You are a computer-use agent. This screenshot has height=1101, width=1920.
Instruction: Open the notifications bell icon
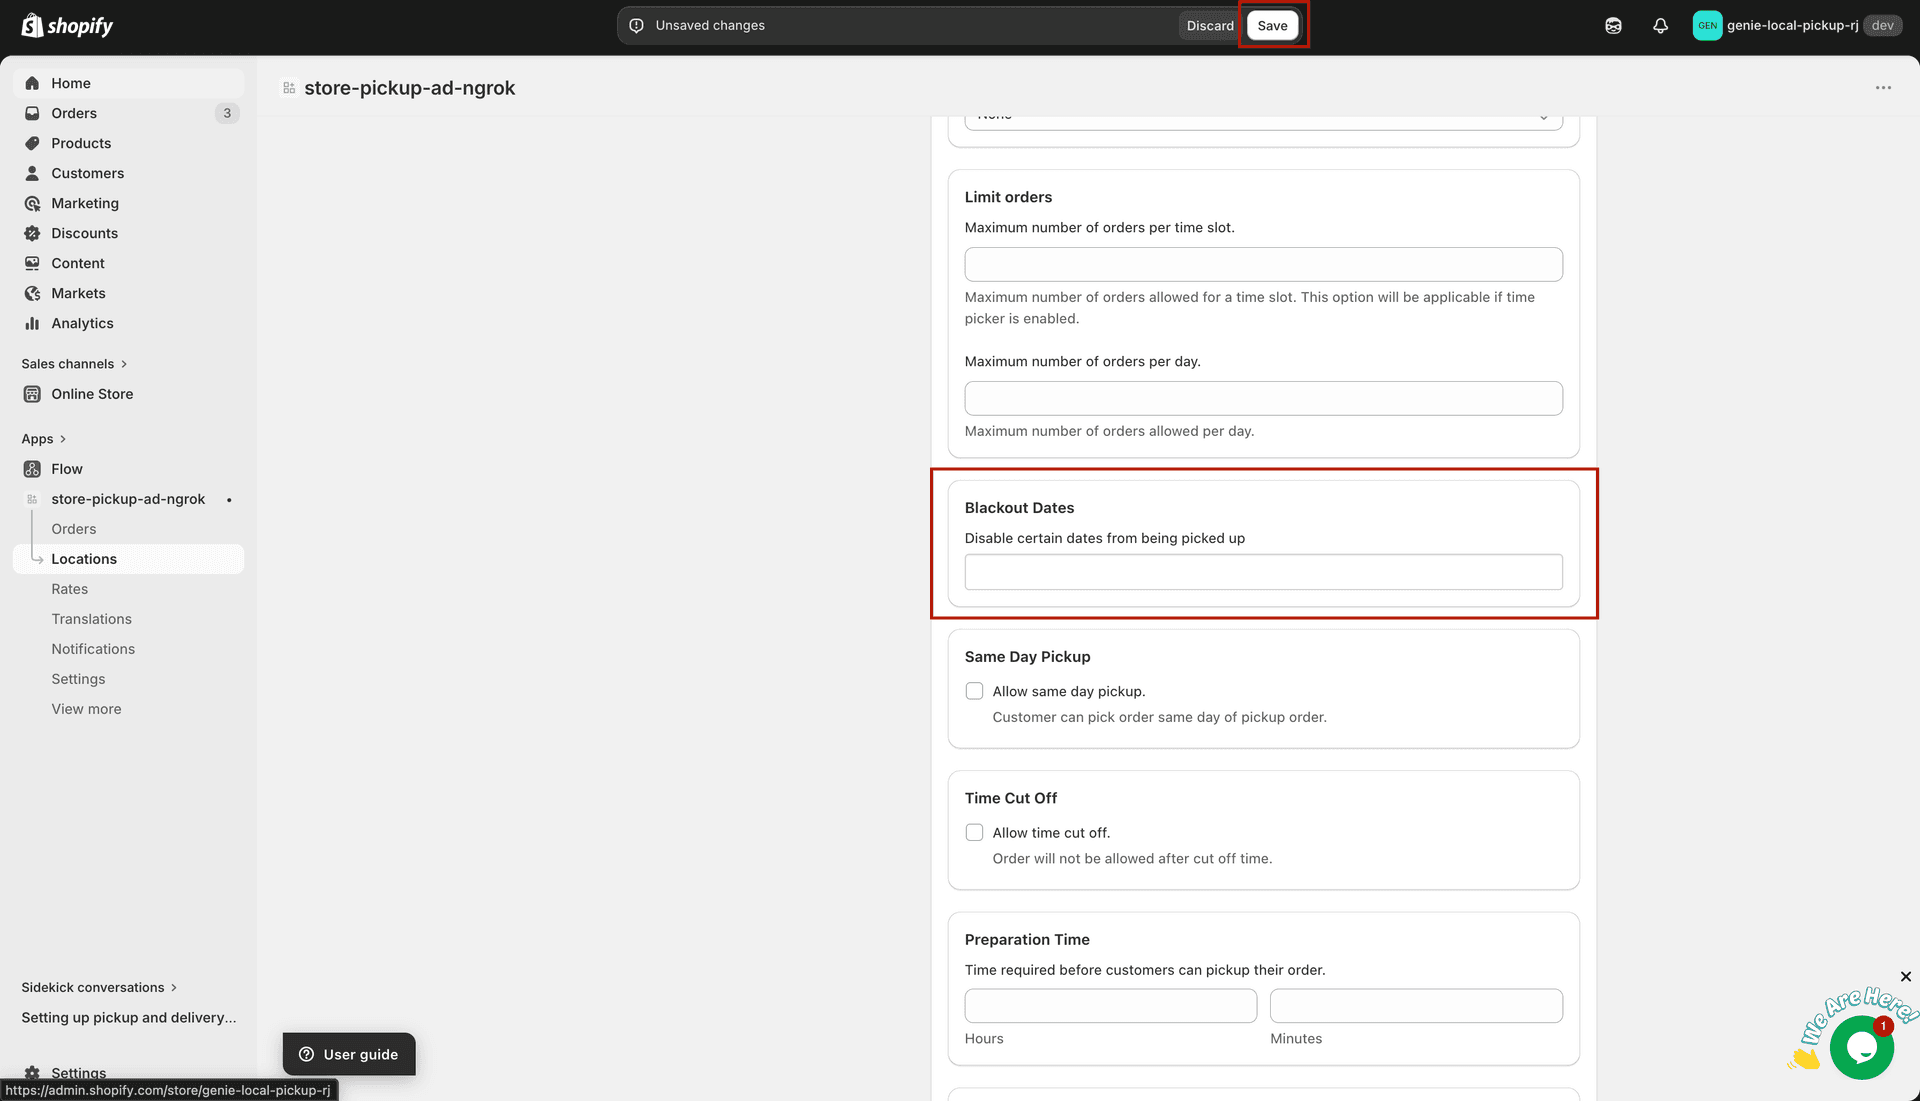click(1660, 25)
